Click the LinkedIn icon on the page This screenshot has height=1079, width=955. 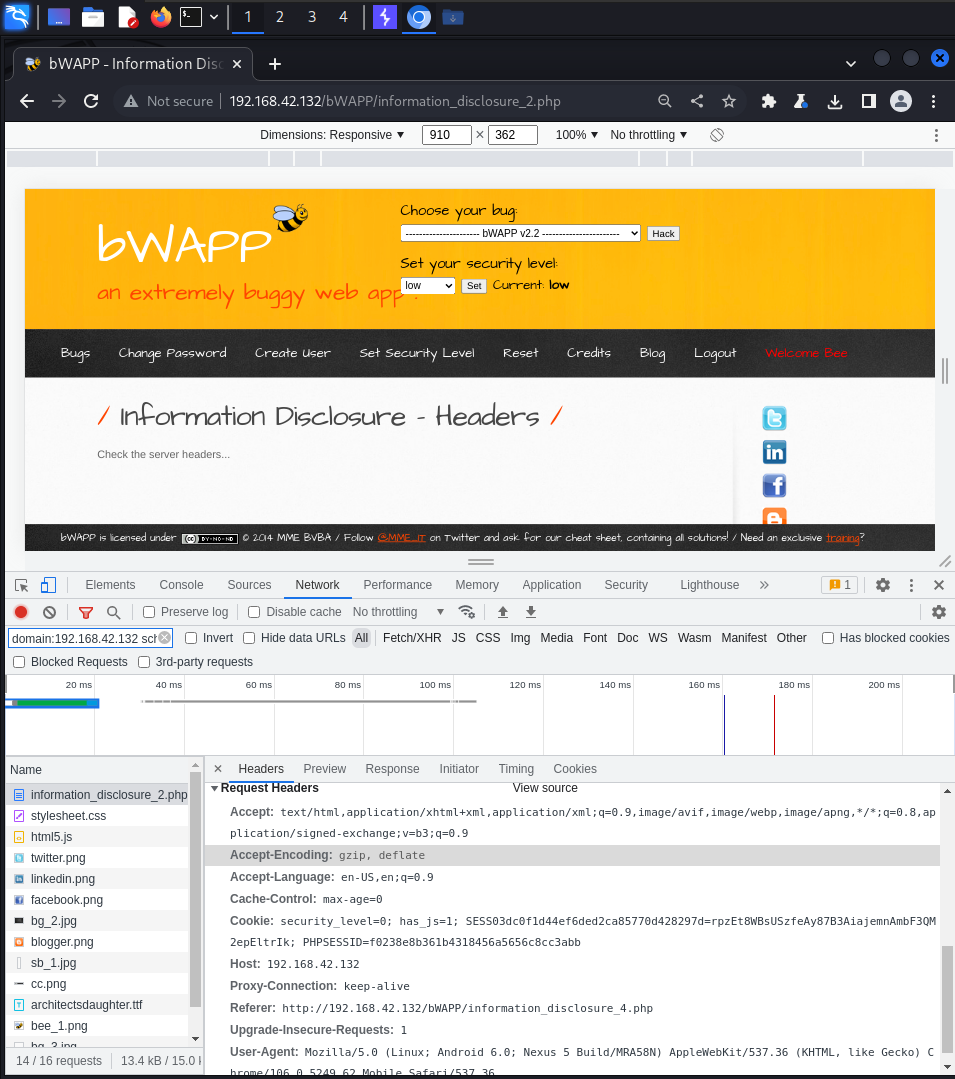coord(774,452)
